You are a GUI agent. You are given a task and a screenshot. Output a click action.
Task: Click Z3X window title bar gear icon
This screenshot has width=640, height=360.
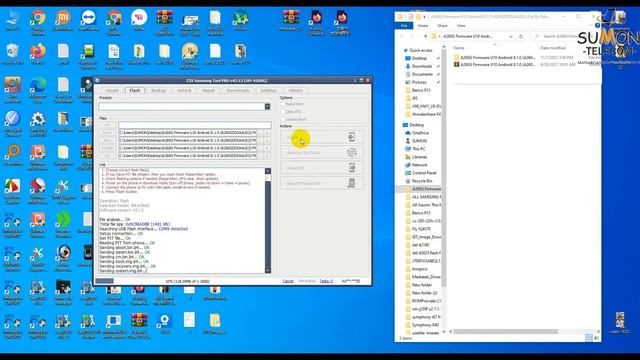click(98, 80)
